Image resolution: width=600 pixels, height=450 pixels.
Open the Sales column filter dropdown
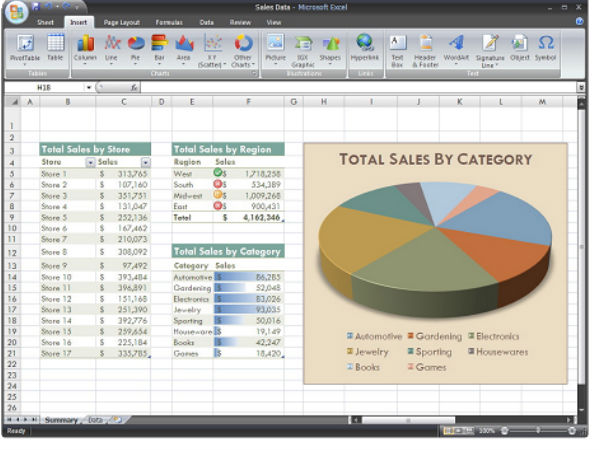[145, 162]
